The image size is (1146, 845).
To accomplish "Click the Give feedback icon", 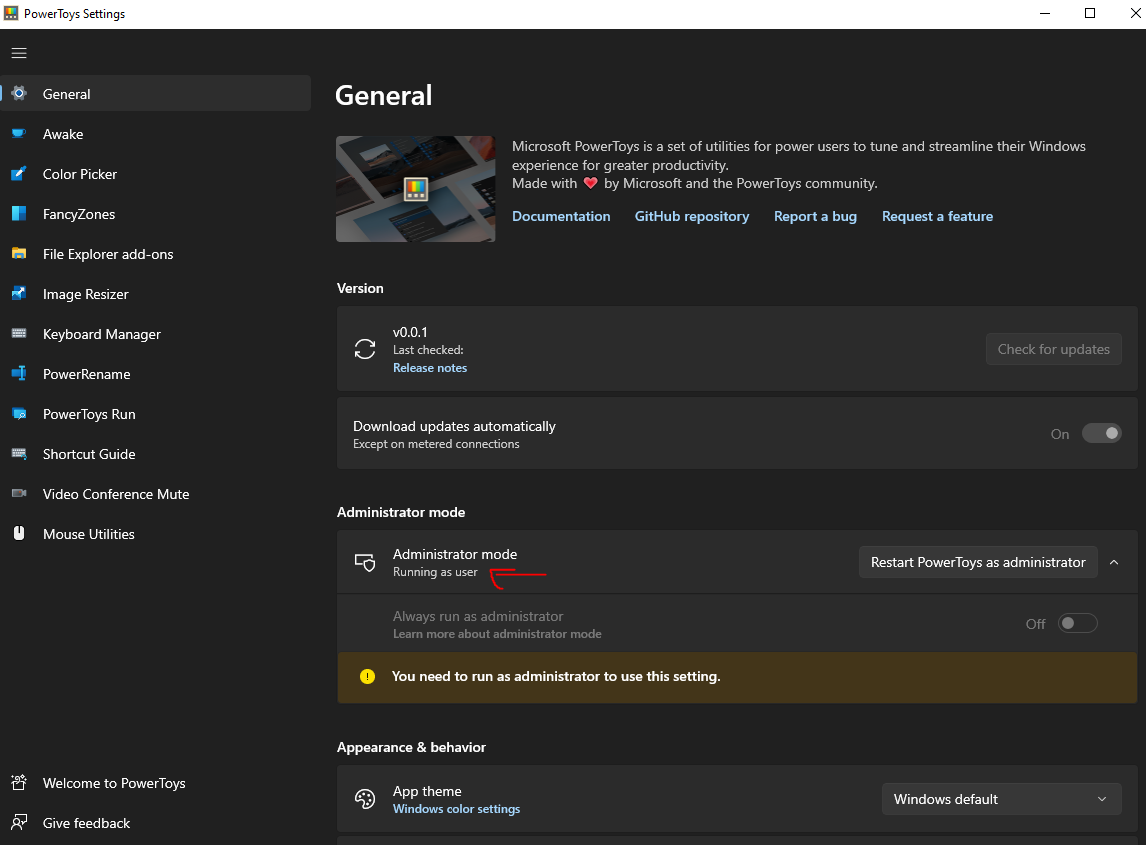I will (x=19, y=823).
